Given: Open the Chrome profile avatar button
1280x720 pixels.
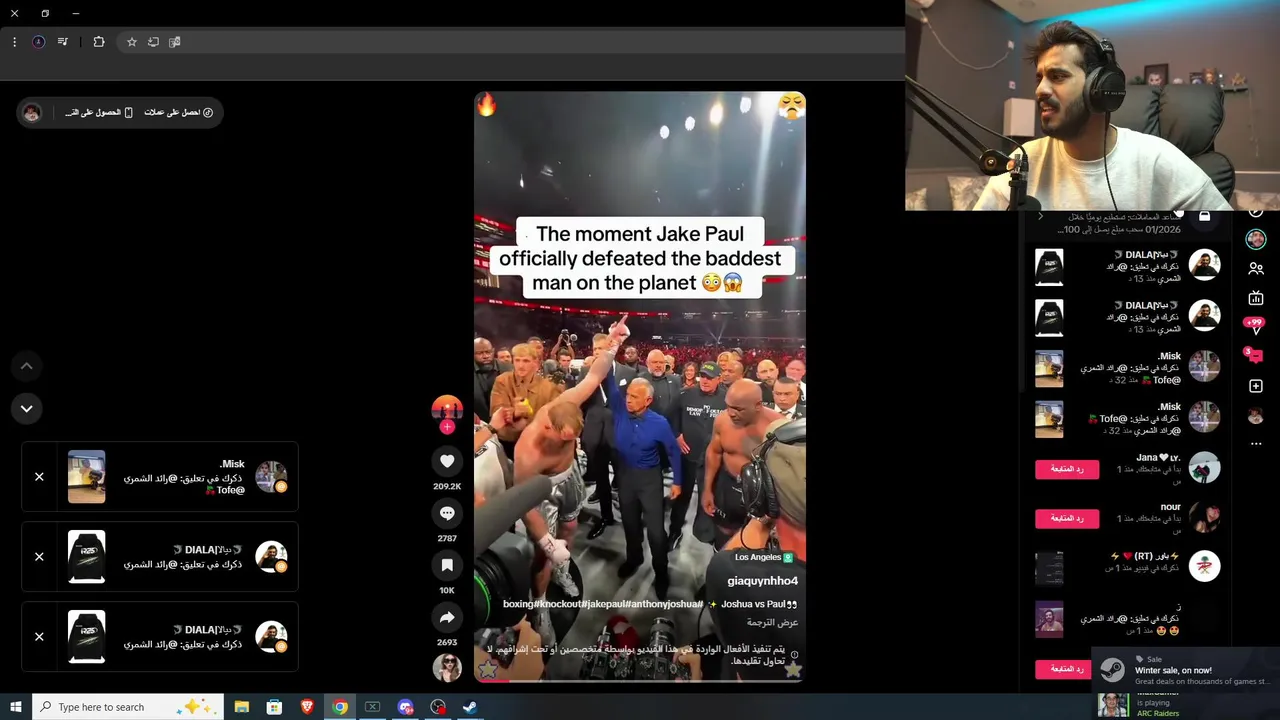Looking at the screenshot, I should (x=38, y=42).
